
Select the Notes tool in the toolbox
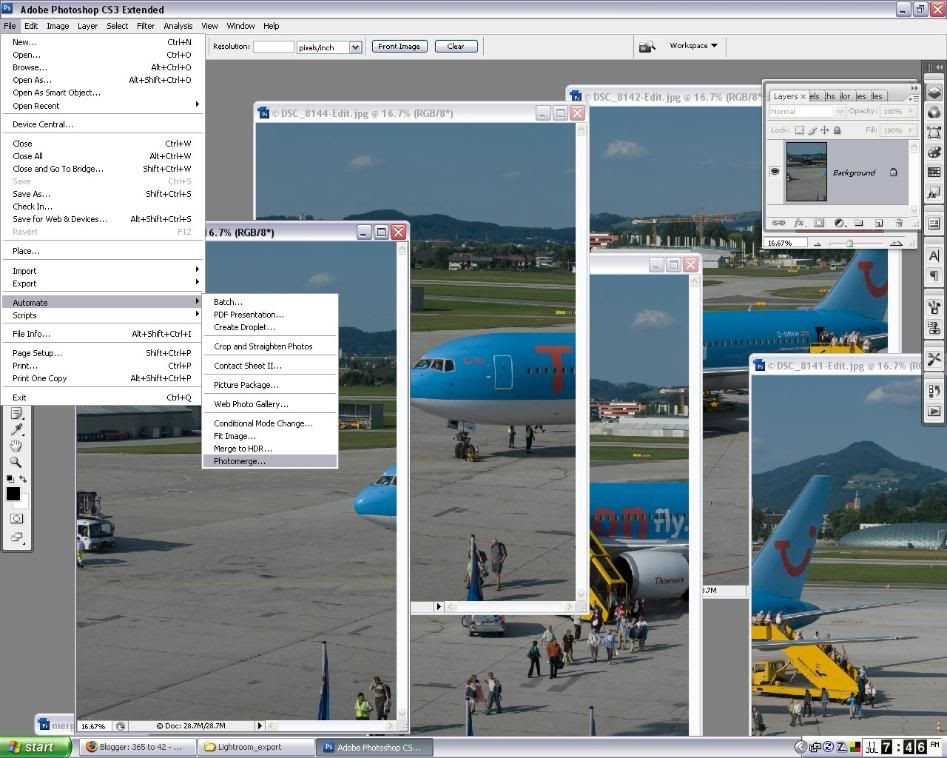(x=16, y=414)
